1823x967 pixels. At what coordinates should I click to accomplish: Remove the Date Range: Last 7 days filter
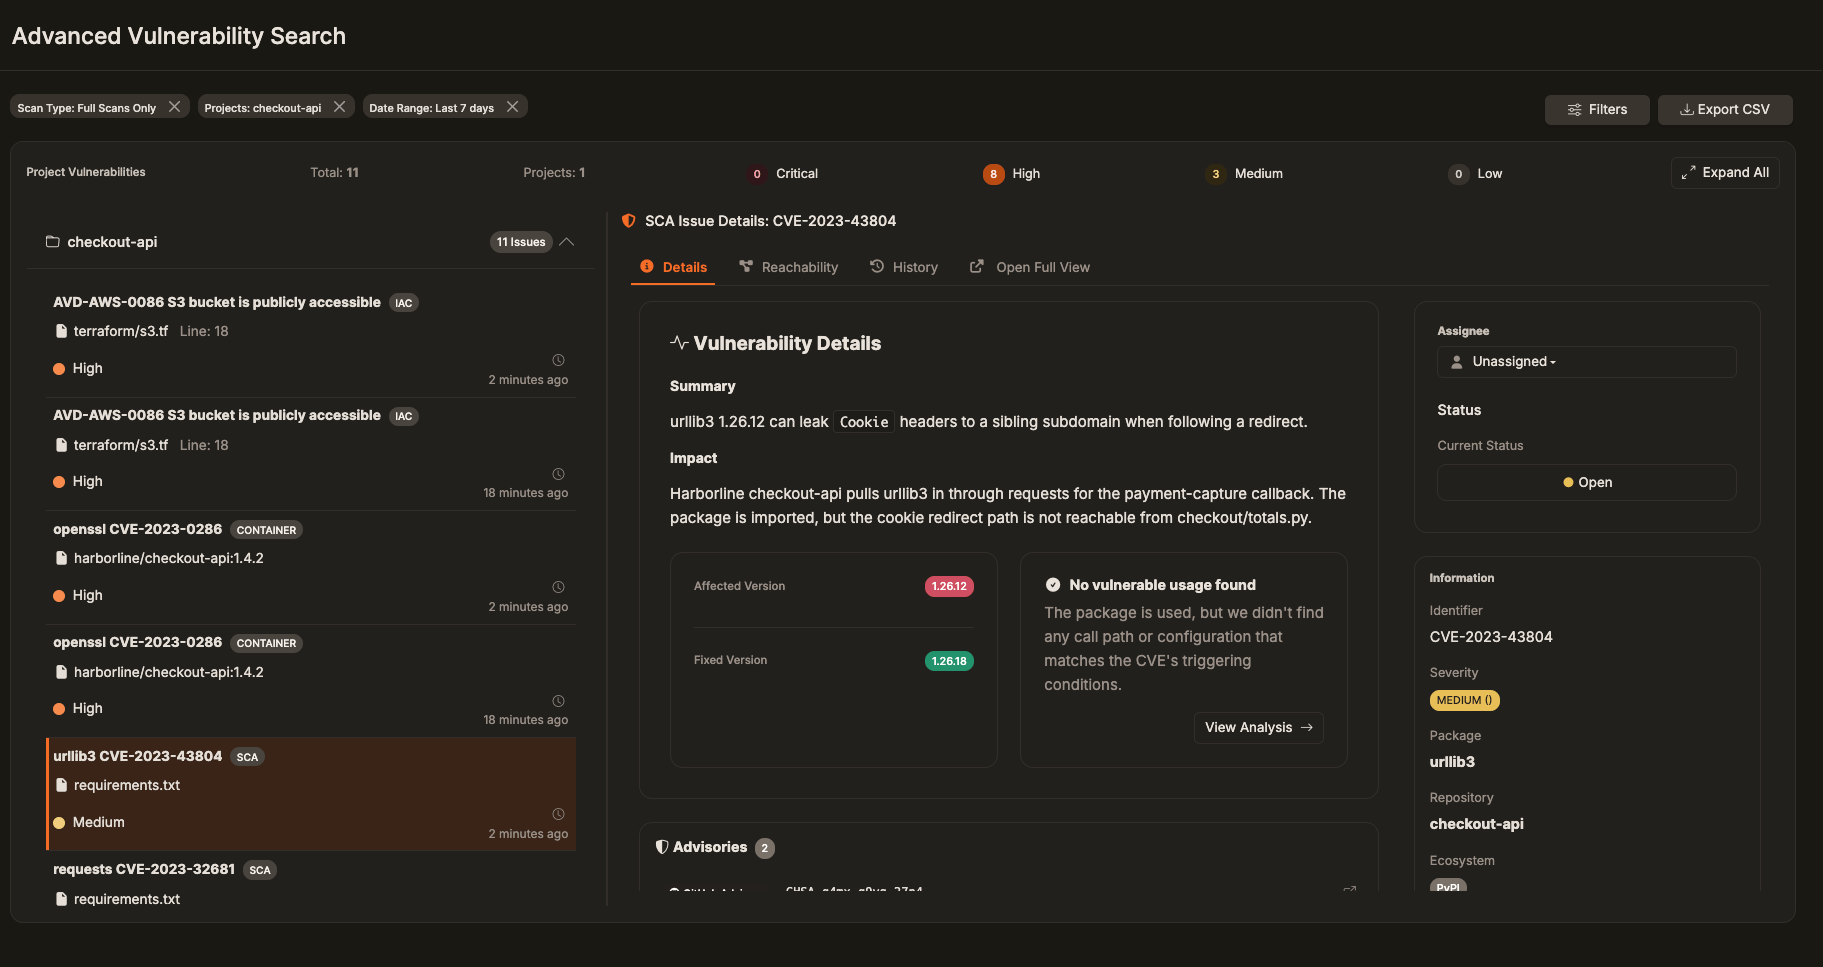tap(512, 107)
